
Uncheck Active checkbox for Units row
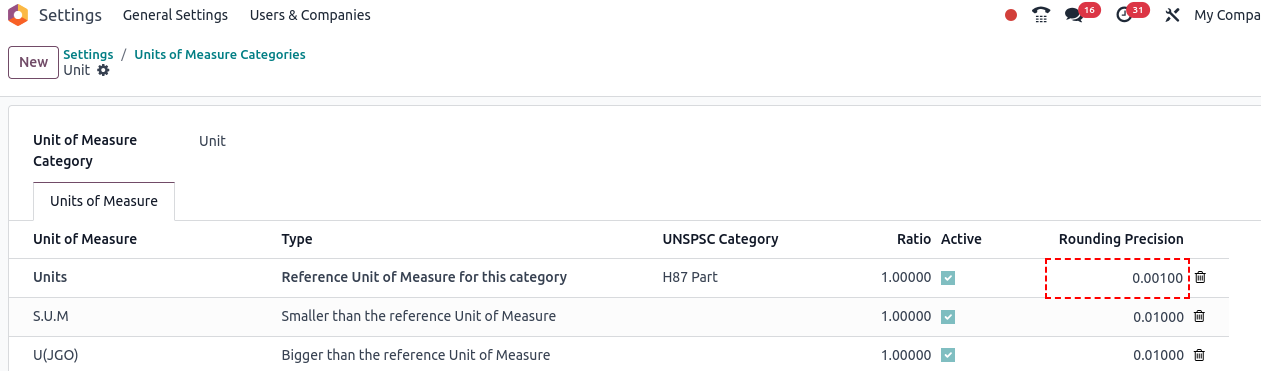(x=948, y=278)
